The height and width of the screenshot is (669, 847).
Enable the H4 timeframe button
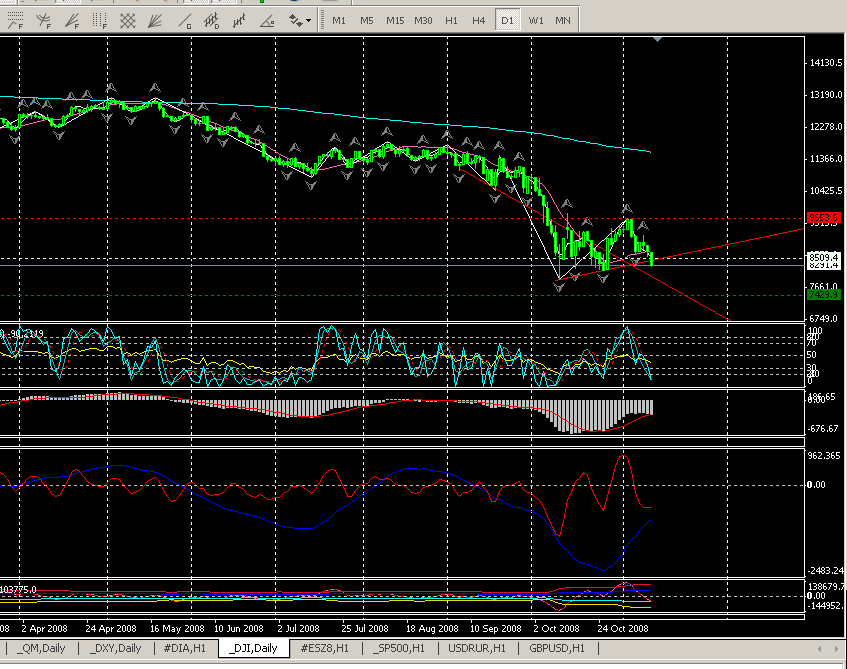tap(479, 20)
